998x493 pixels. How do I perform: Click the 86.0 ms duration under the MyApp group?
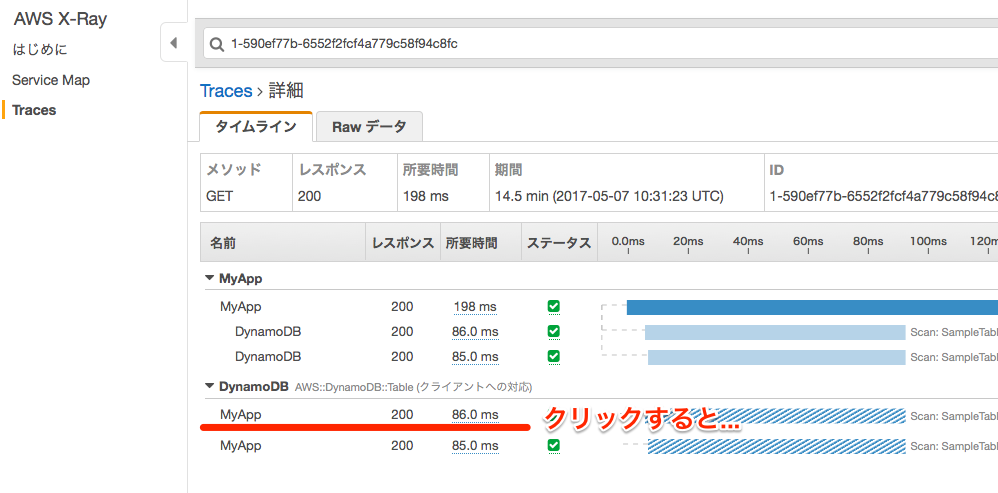click(x=475, y=332)
